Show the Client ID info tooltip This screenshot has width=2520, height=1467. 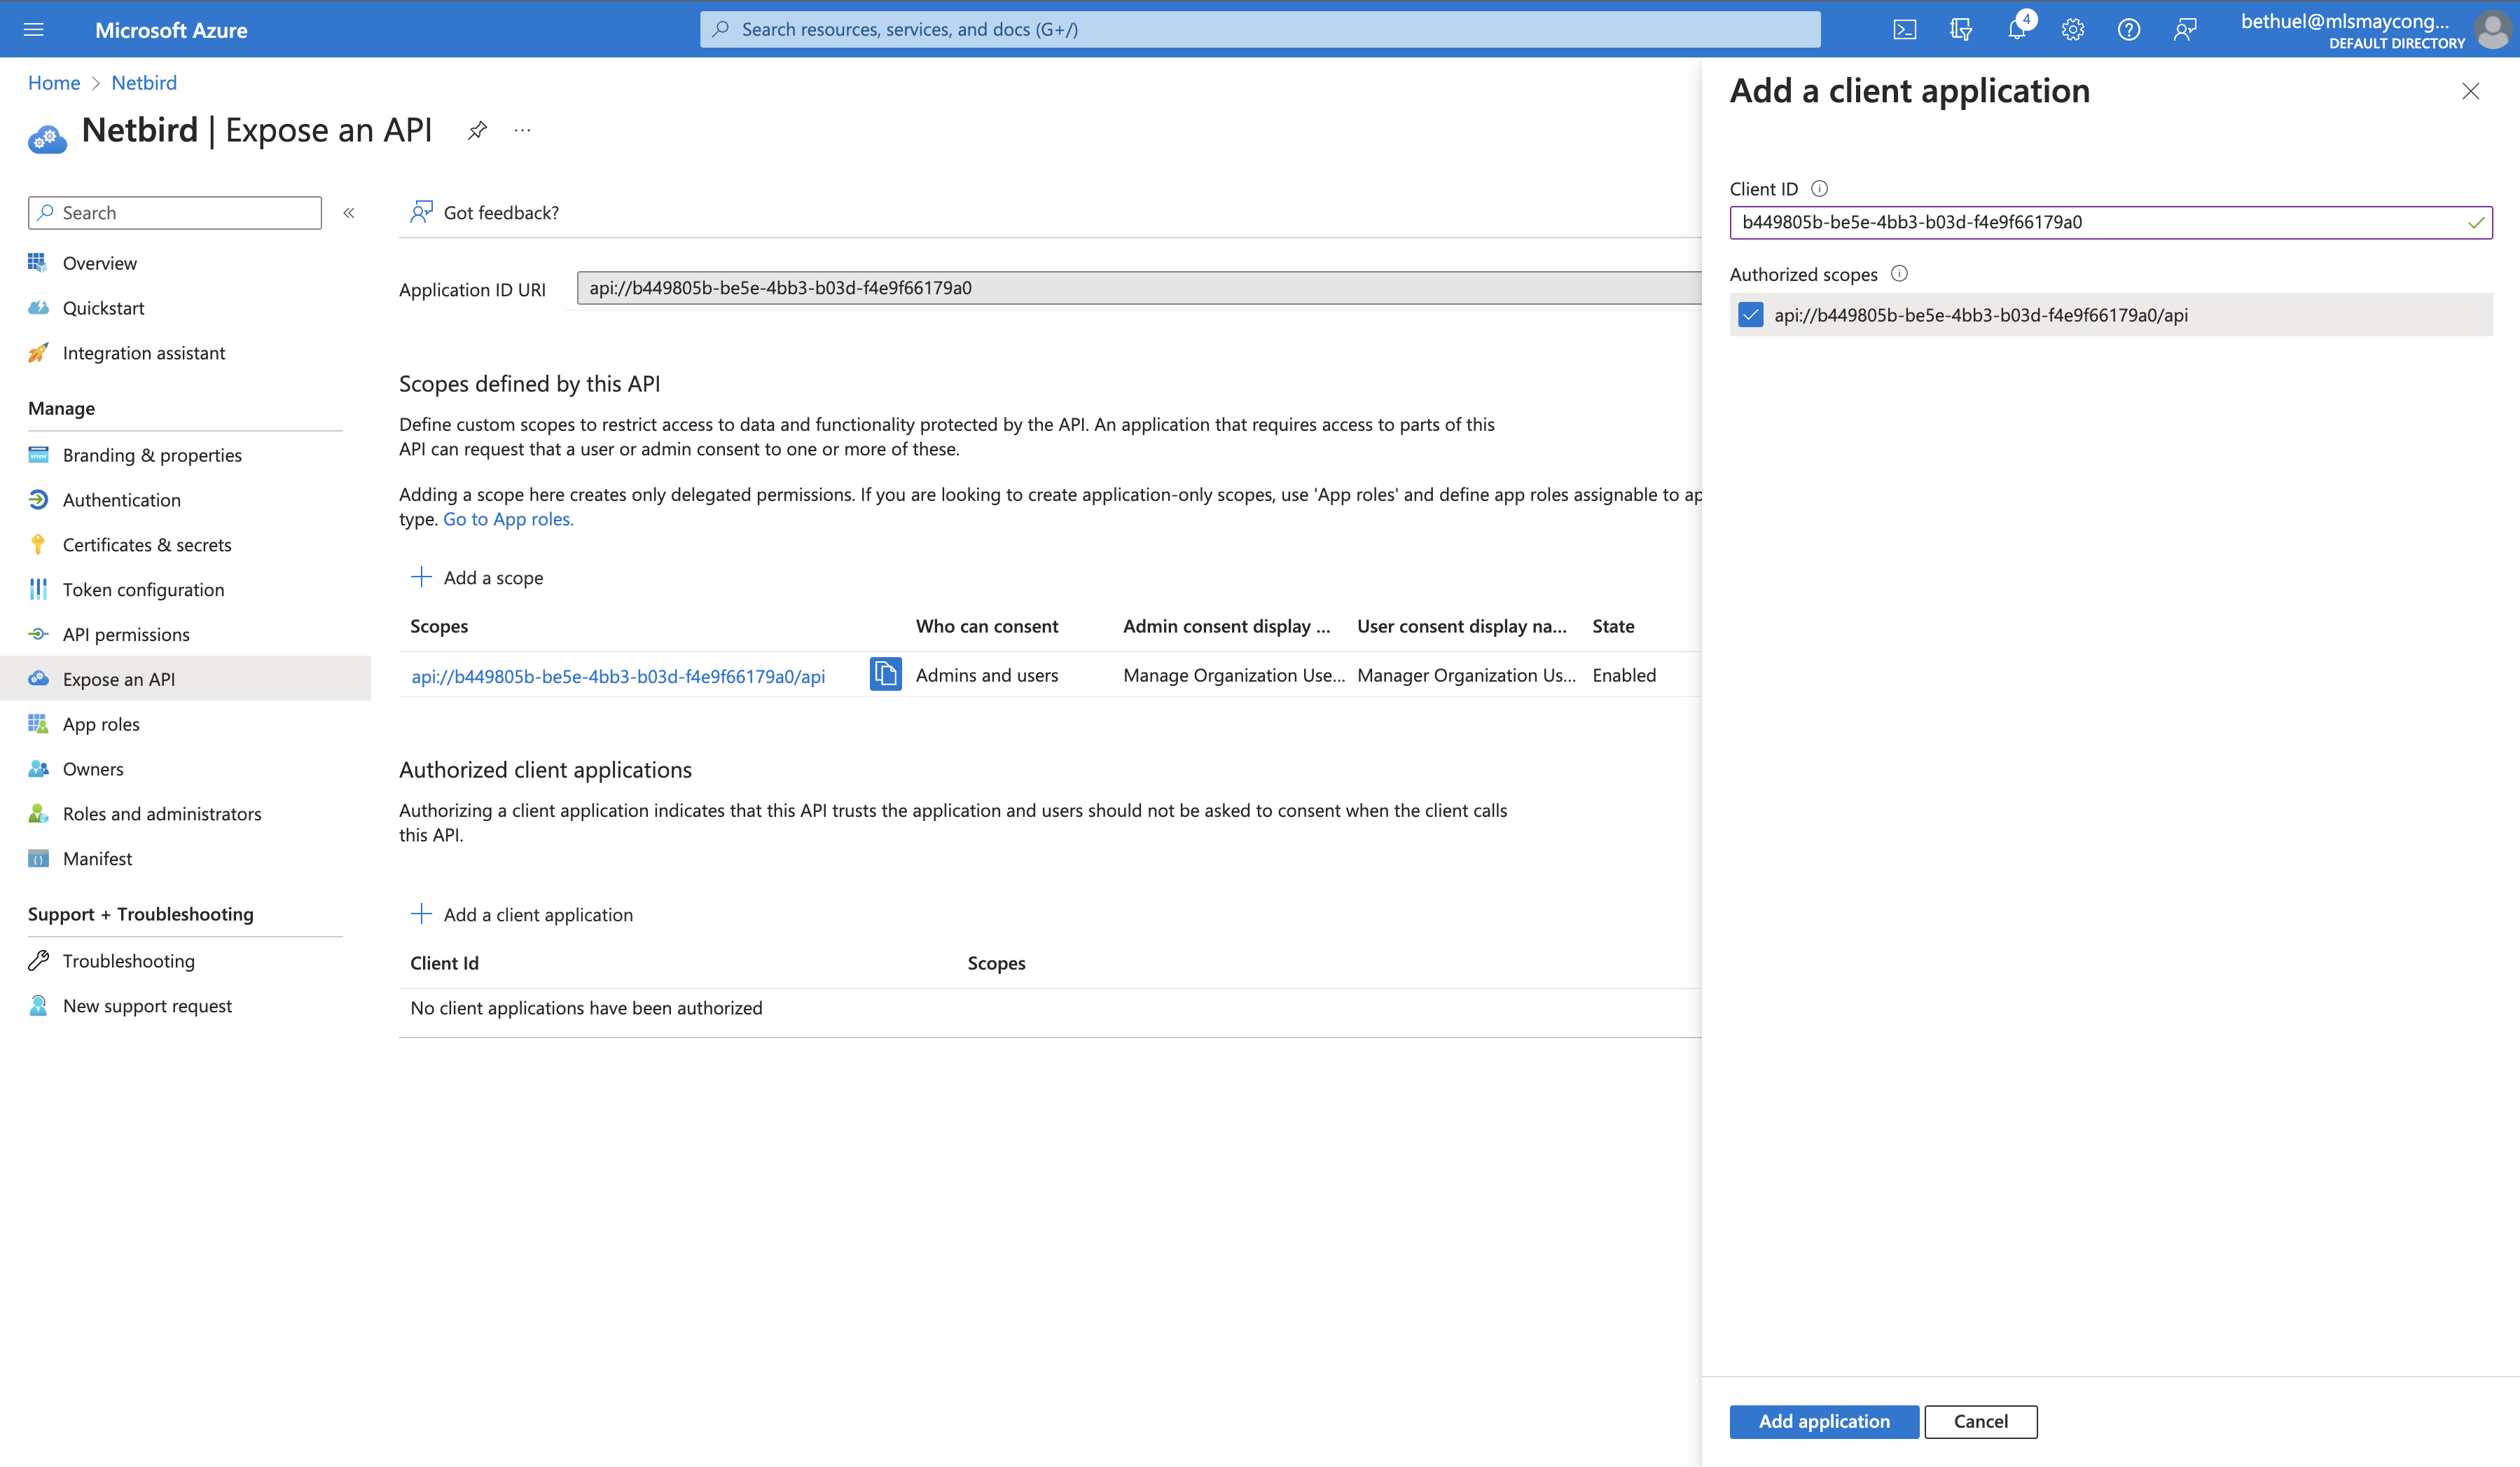1820,188
